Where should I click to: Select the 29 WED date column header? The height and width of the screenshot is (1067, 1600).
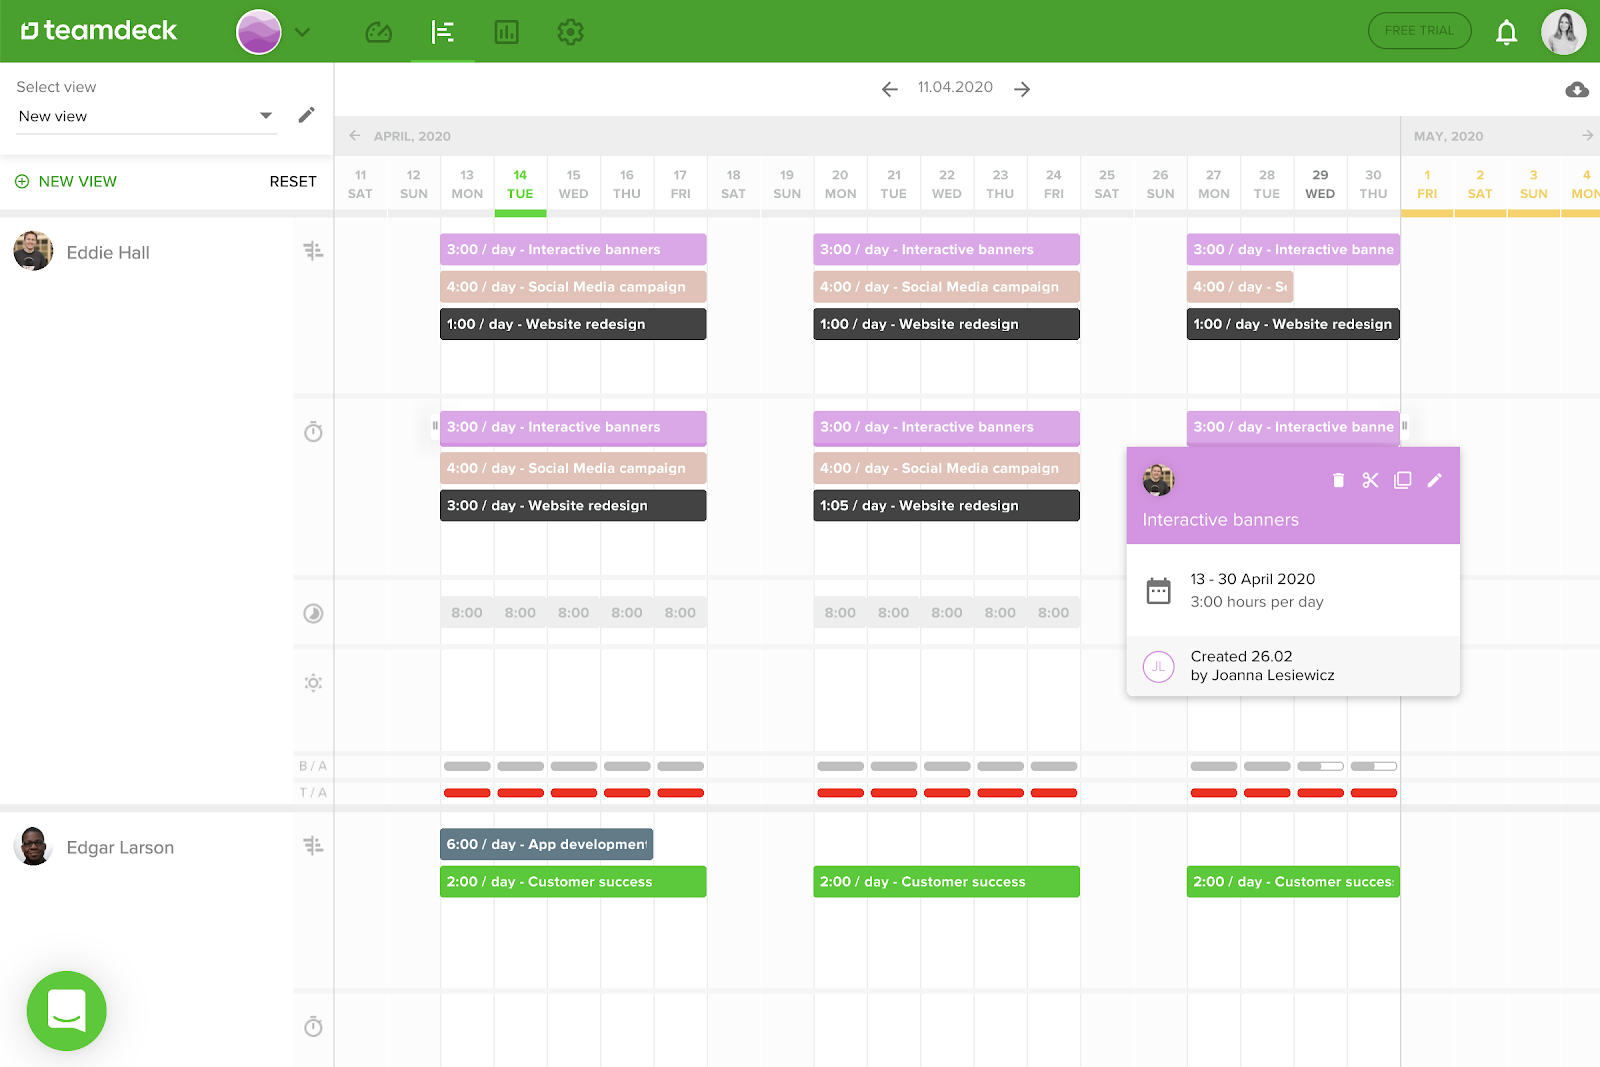click(1320, 184)
